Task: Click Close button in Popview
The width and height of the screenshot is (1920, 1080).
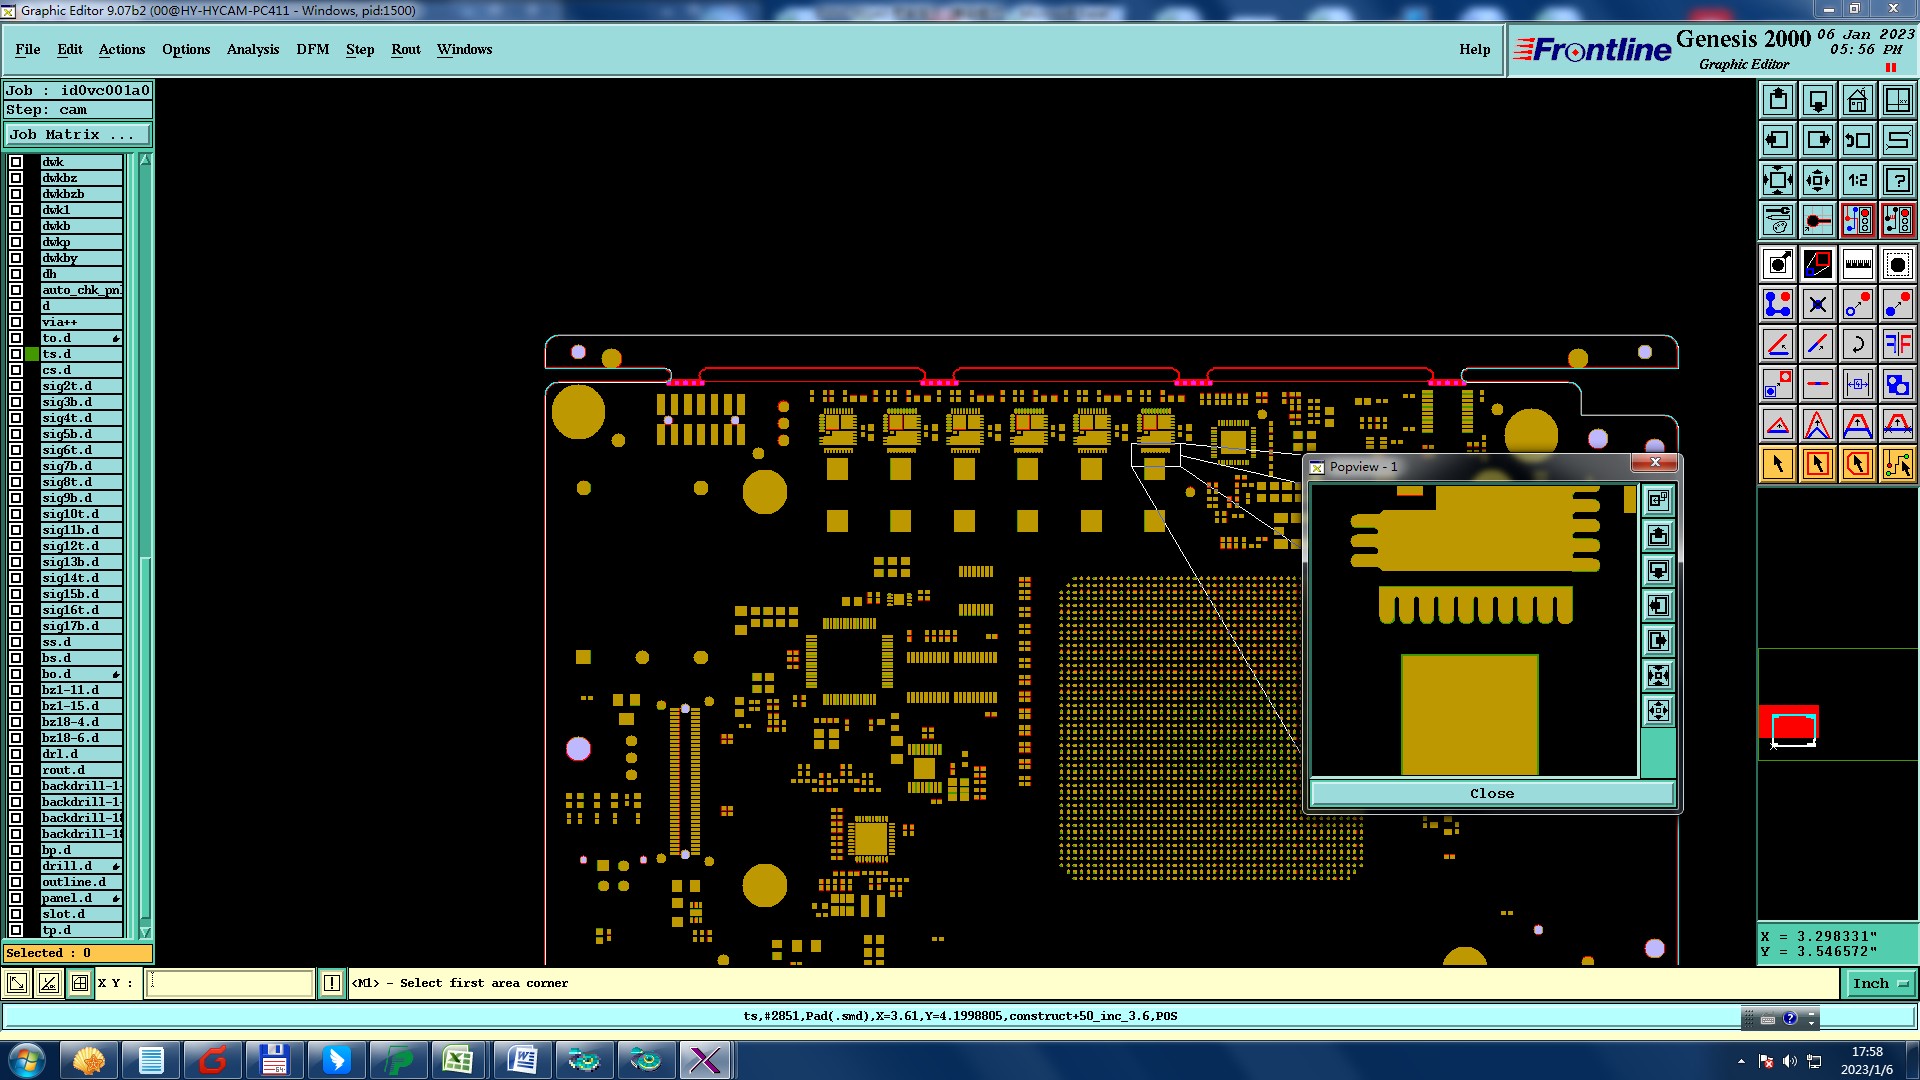Action: pyautogui.click(x=1491, y=793)
